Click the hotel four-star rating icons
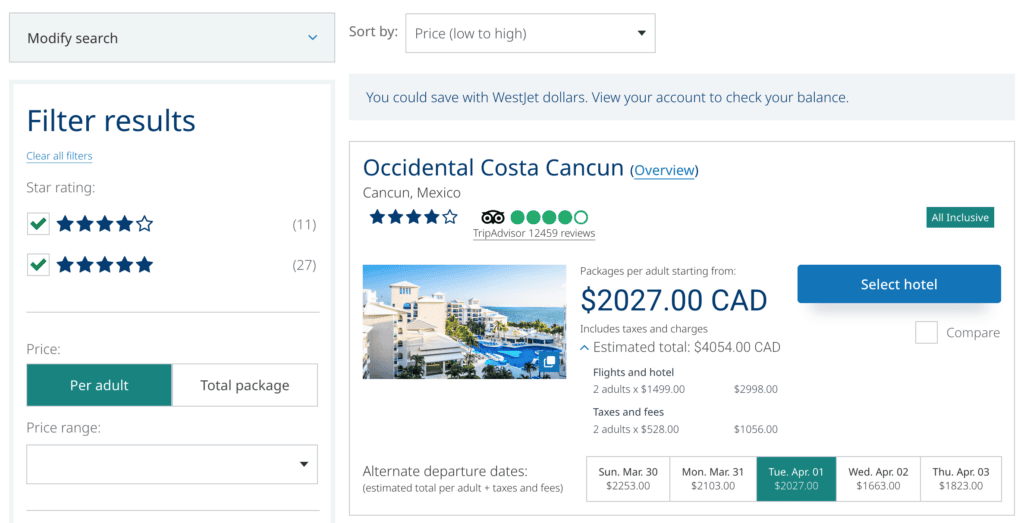Image resolution: width=1024 pixels, height=523 pixels. tap(413, 217)
